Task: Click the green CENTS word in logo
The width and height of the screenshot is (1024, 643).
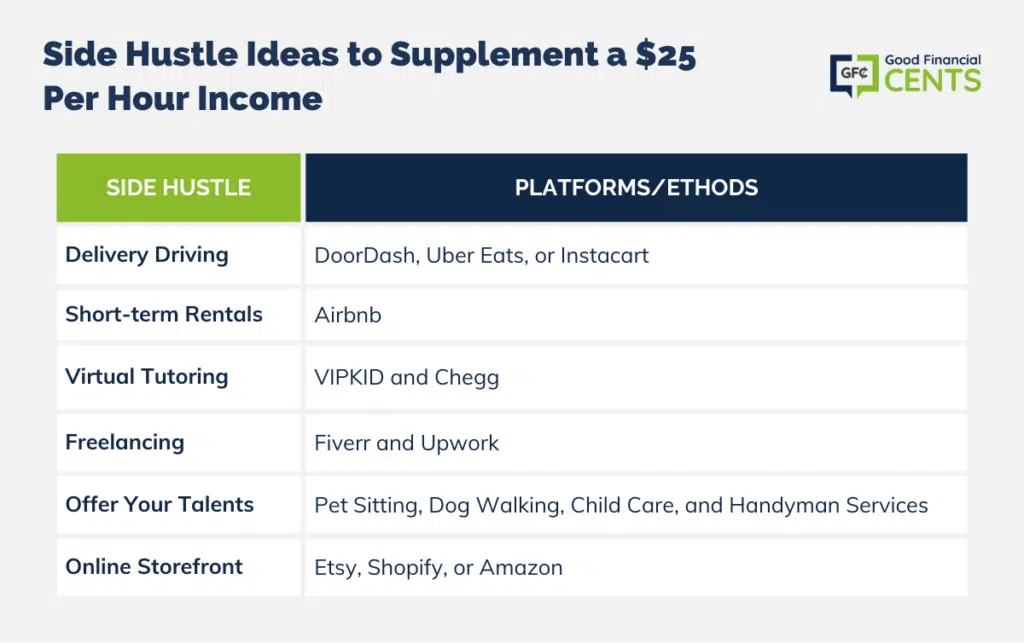Action: point(933,81)
